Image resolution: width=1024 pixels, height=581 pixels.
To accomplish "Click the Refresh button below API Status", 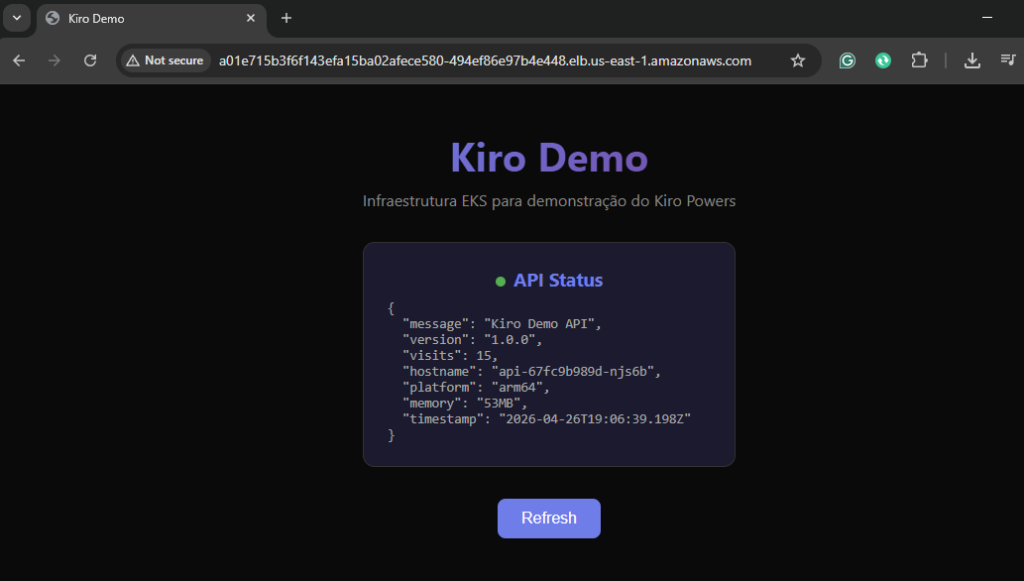I will tap(549, 518).
